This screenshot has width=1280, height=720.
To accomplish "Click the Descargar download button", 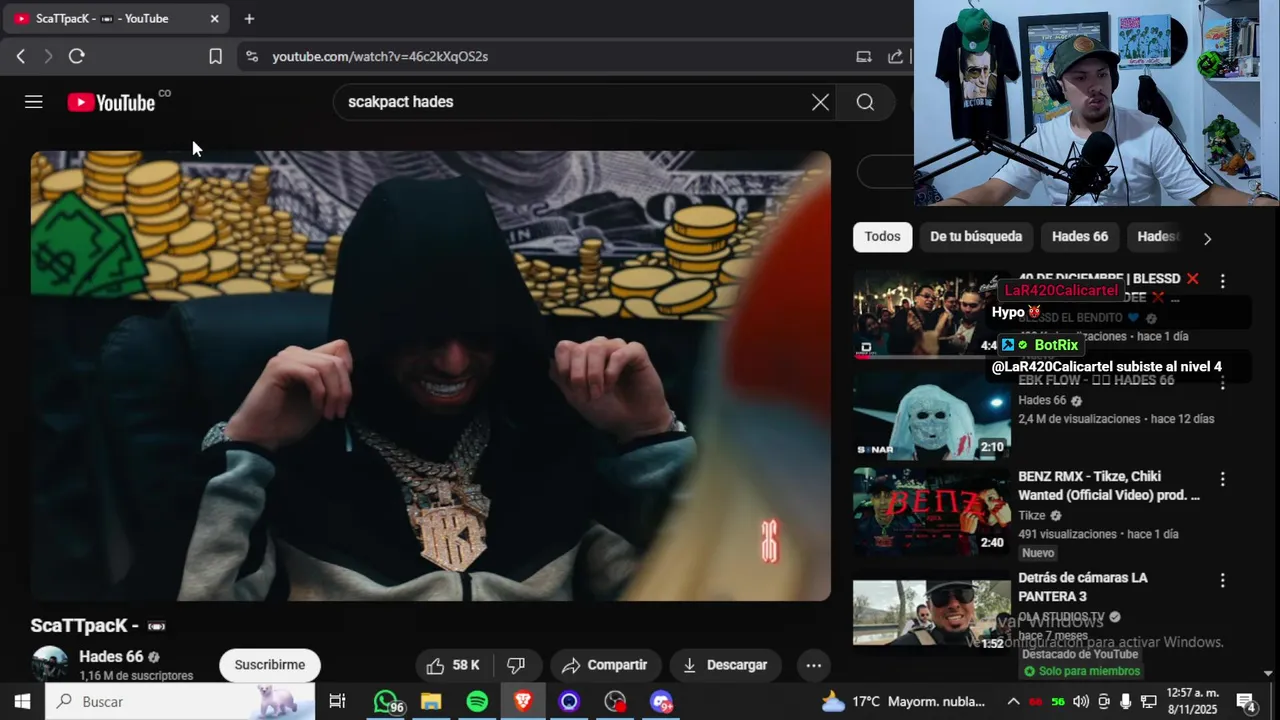I will [725, 665].
